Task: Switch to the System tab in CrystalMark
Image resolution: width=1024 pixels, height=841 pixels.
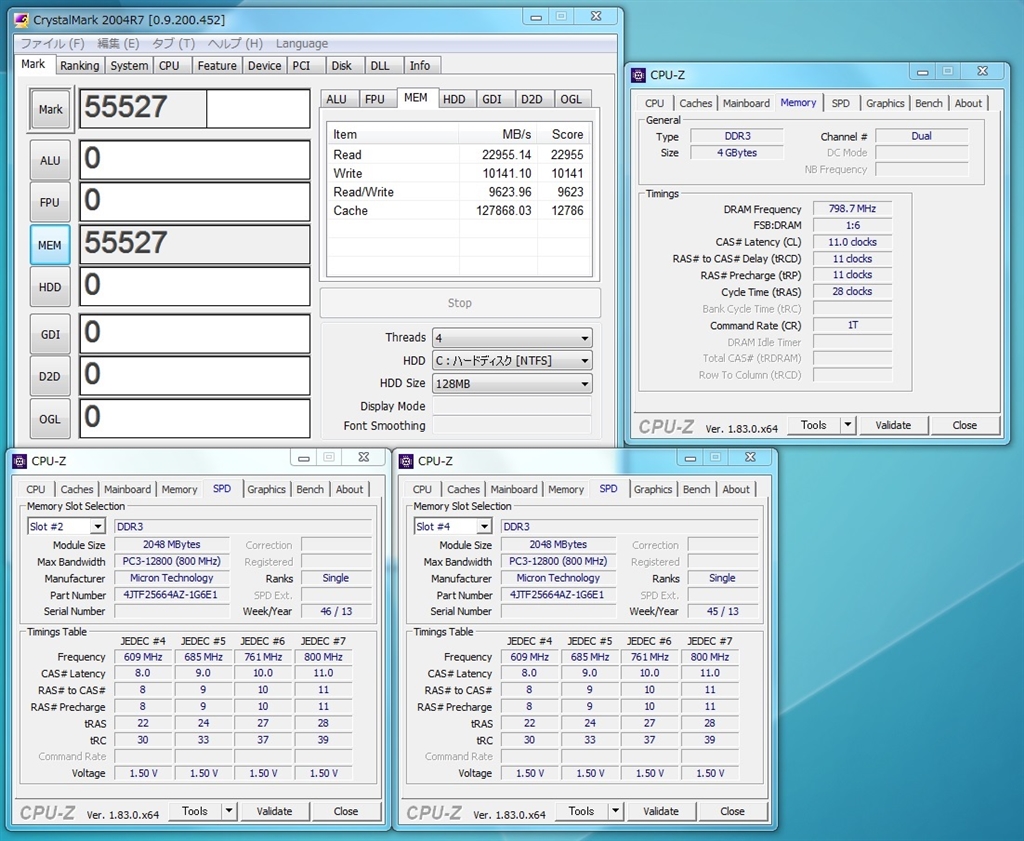Action: [x=129, y=65]
